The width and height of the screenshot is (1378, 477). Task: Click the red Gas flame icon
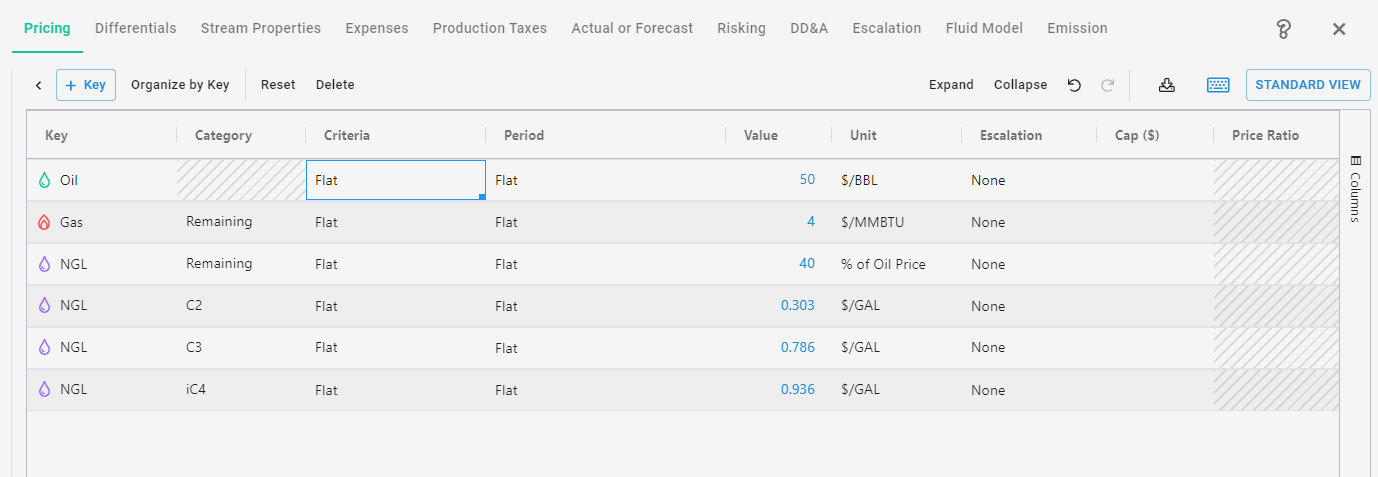pos(44,223)
